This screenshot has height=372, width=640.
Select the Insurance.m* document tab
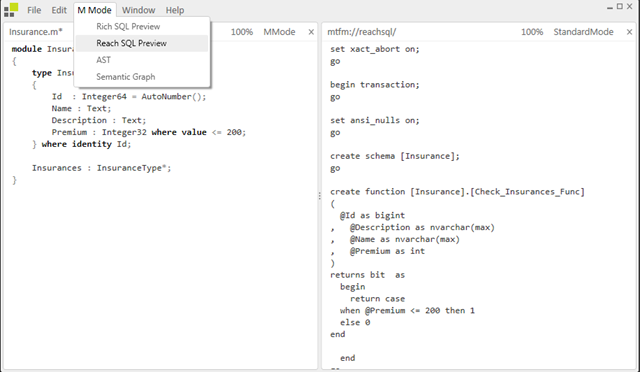tap(36, 32)
